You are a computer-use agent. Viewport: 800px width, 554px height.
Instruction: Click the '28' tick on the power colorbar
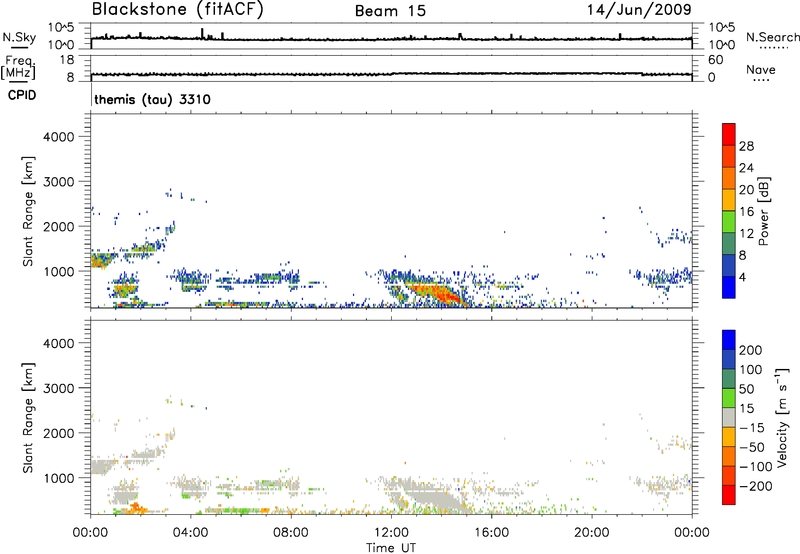tap(746, 146)
